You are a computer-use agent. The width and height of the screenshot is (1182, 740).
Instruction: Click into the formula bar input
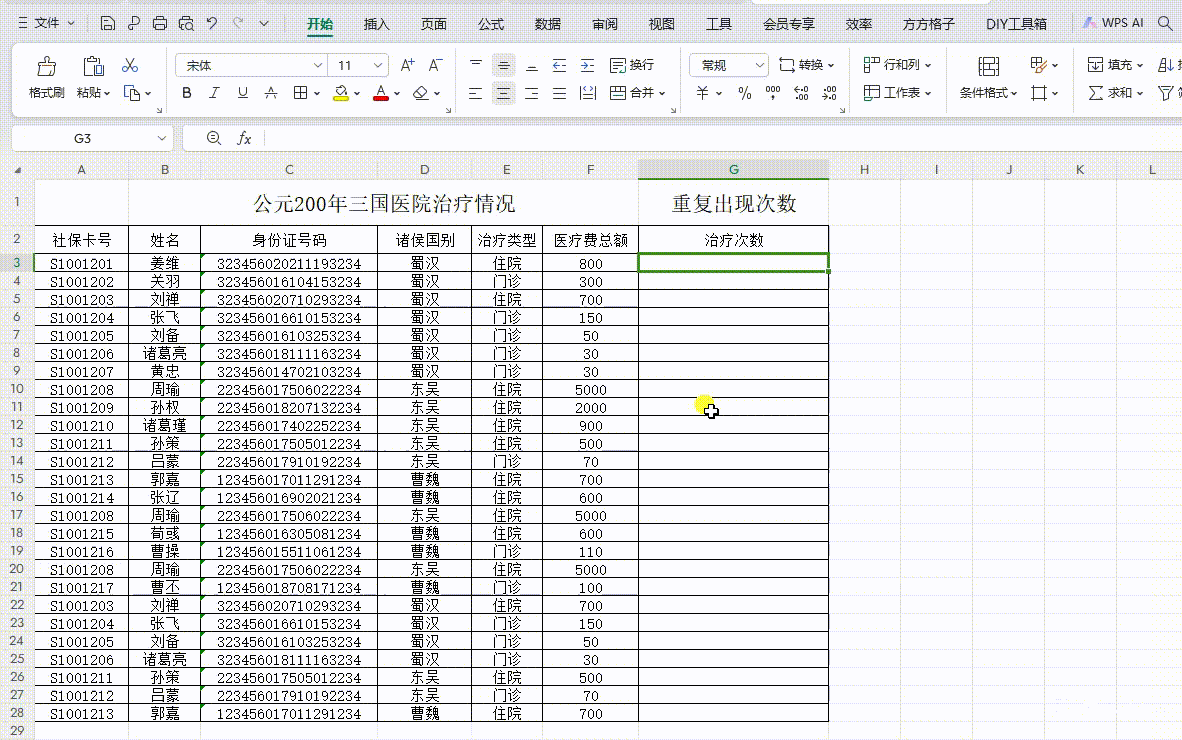point(722,138)
